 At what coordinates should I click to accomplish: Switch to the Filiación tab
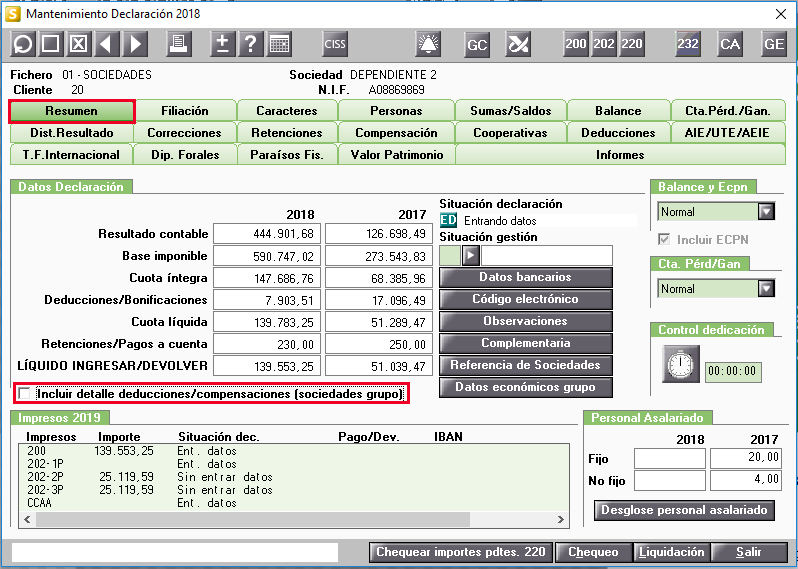pyautogui.click(x=185, y=111)
